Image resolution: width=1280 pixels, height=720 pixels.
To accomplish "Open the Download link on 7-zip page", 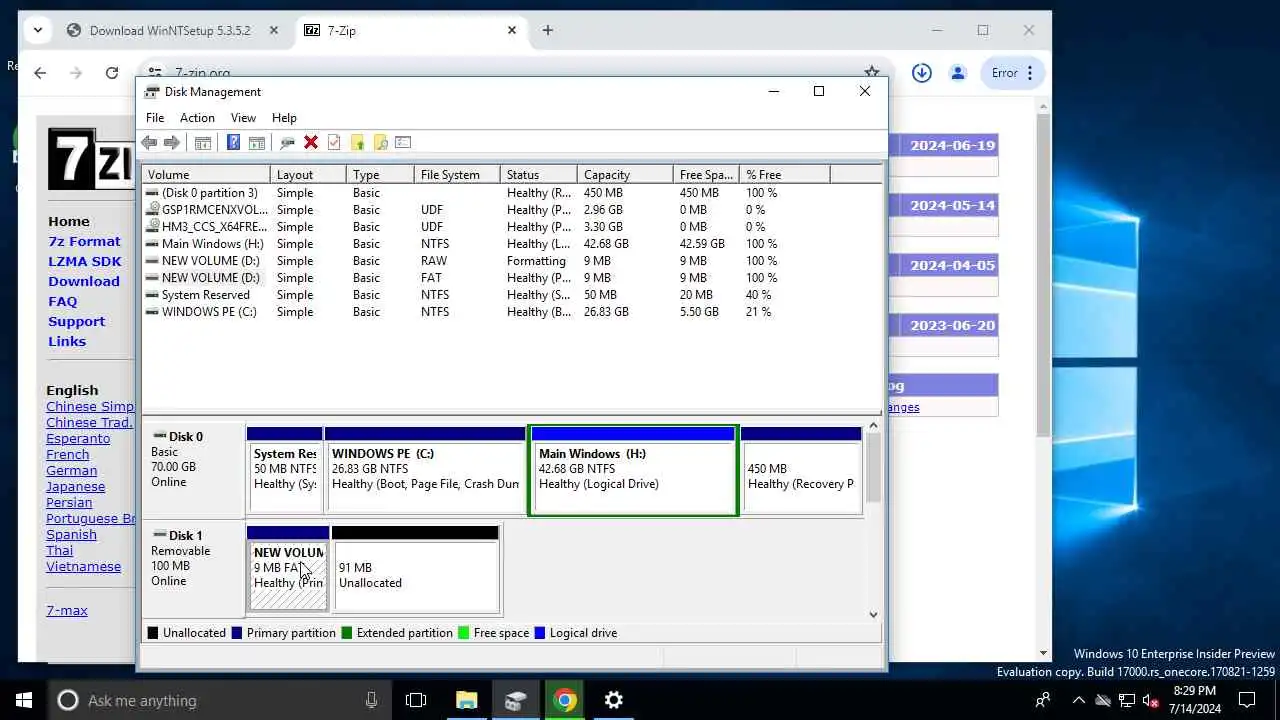I will tap(84, 281).
